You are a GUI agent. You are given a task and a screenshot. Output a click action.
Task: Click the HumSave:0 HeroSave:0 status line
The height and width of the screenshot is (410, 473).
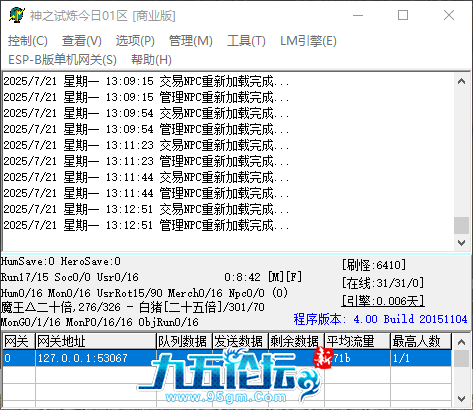tap(61, 261)
